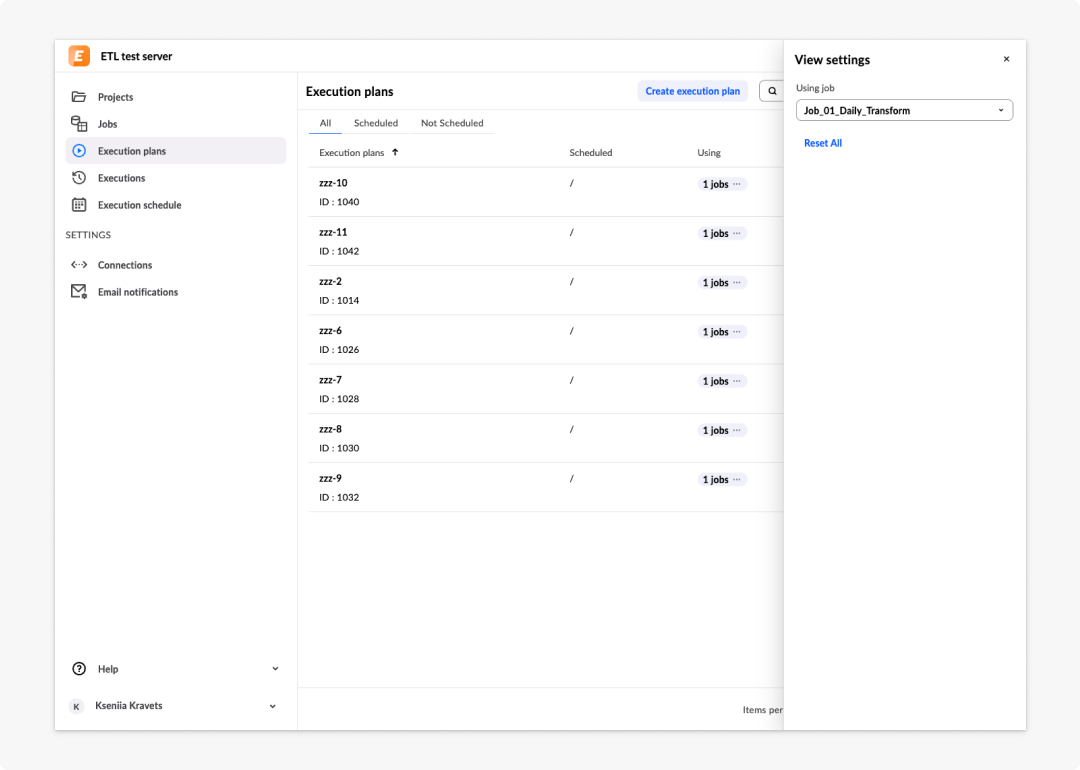Click 1 jobs badge for zzz-10
Viewport: 1080px width, 770px height.
722,184
